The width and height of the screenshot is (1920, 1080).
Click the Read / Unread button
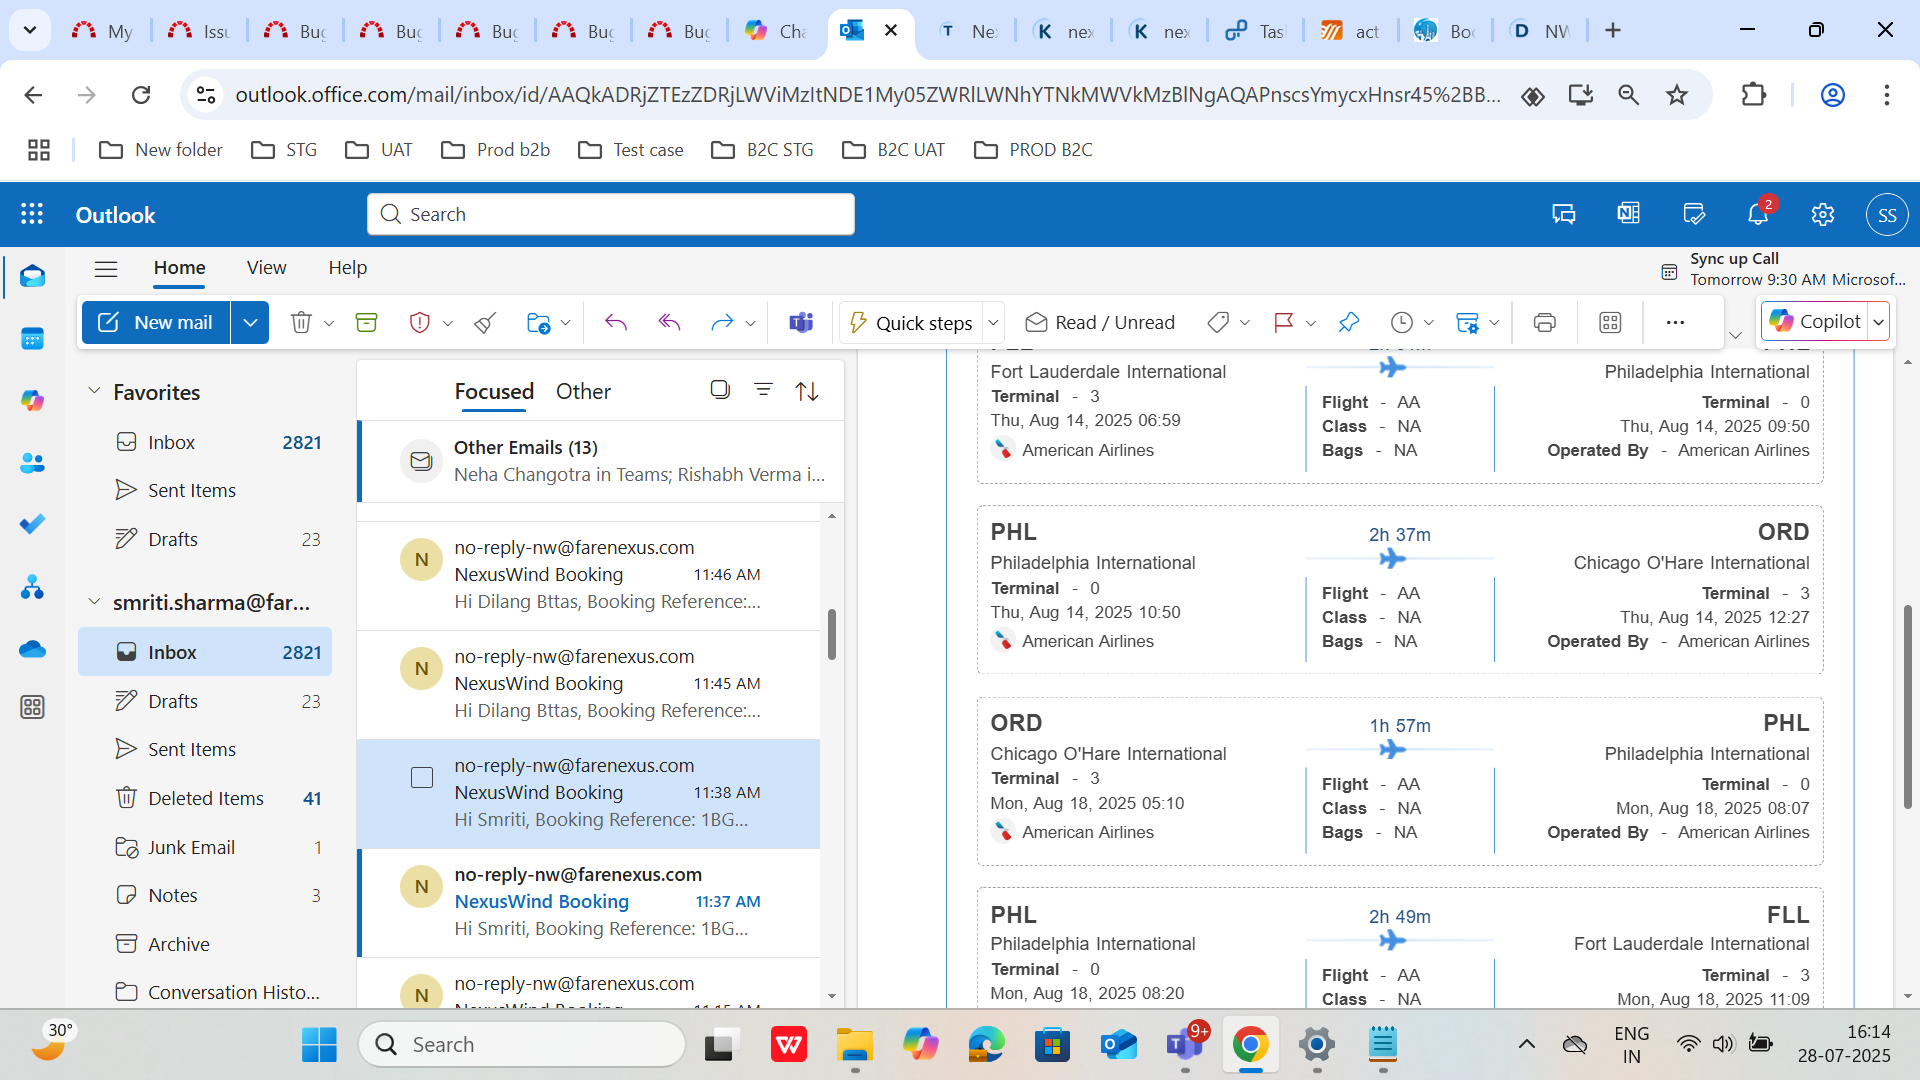click(1100, 322)
